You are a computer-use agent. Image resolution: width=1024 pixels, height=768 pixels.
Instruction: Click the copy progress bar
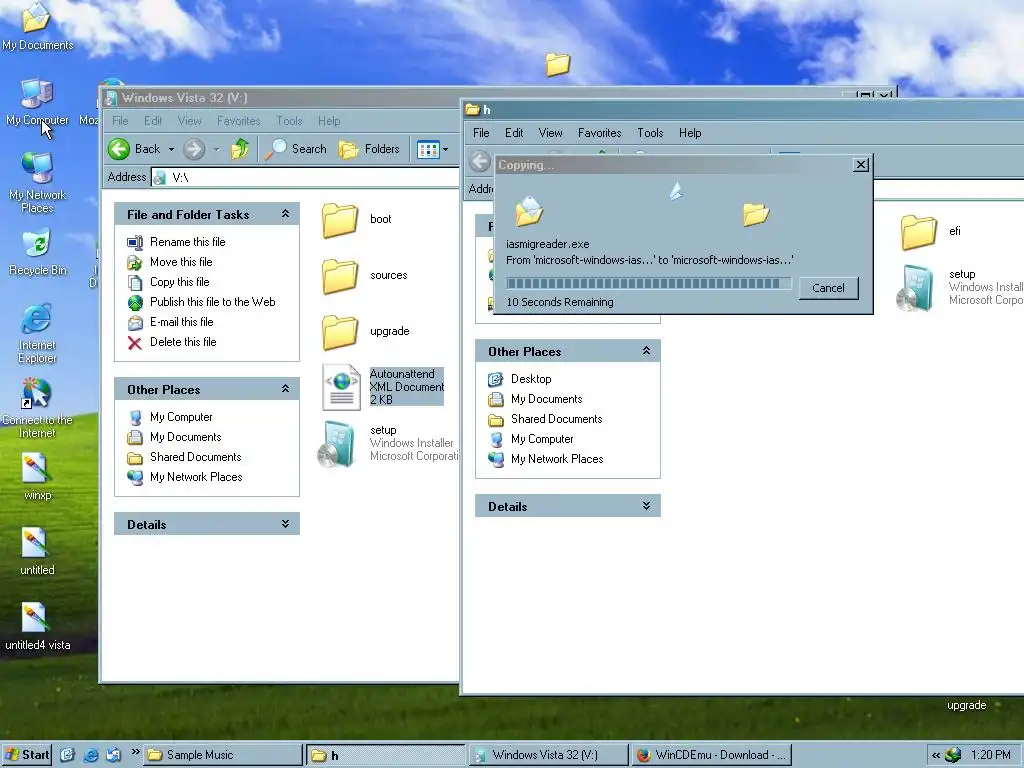[x=648, y=283]
